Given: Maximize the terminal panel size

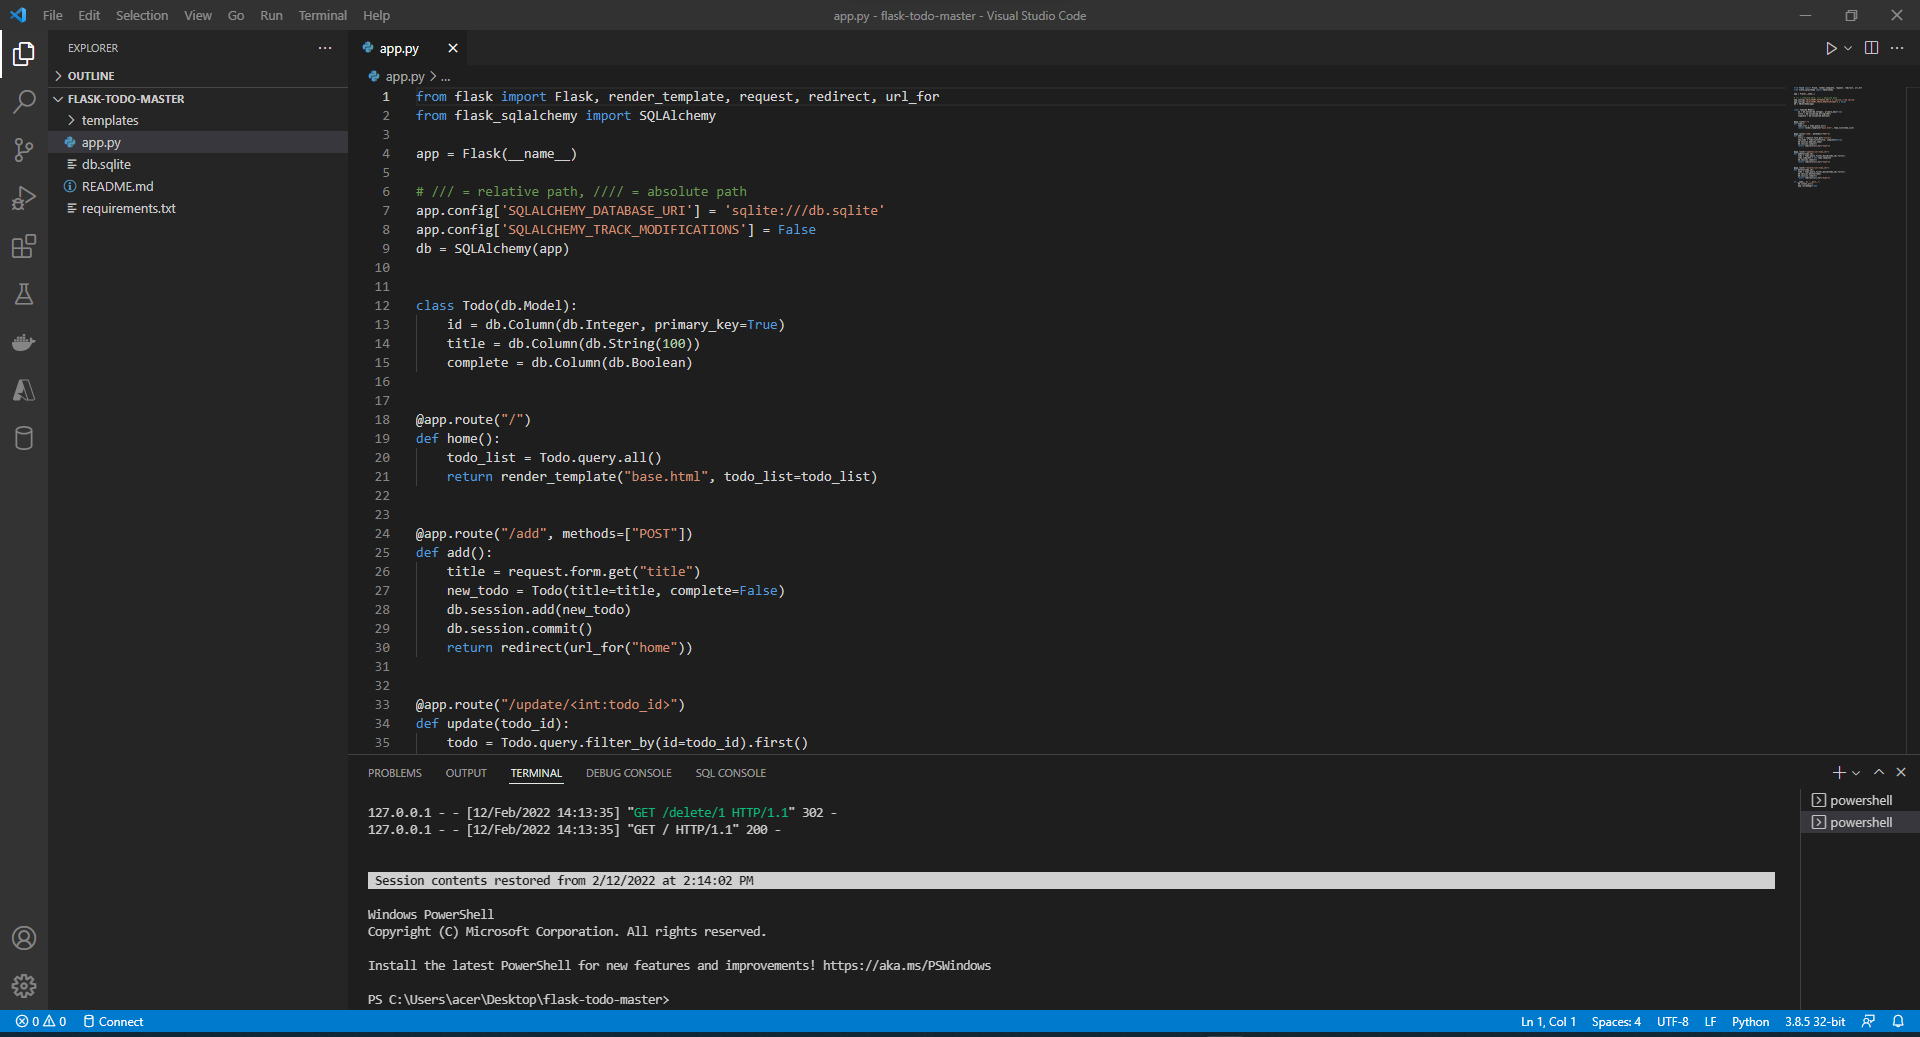Looking at the screenshot, I should tap(1879, 772).
